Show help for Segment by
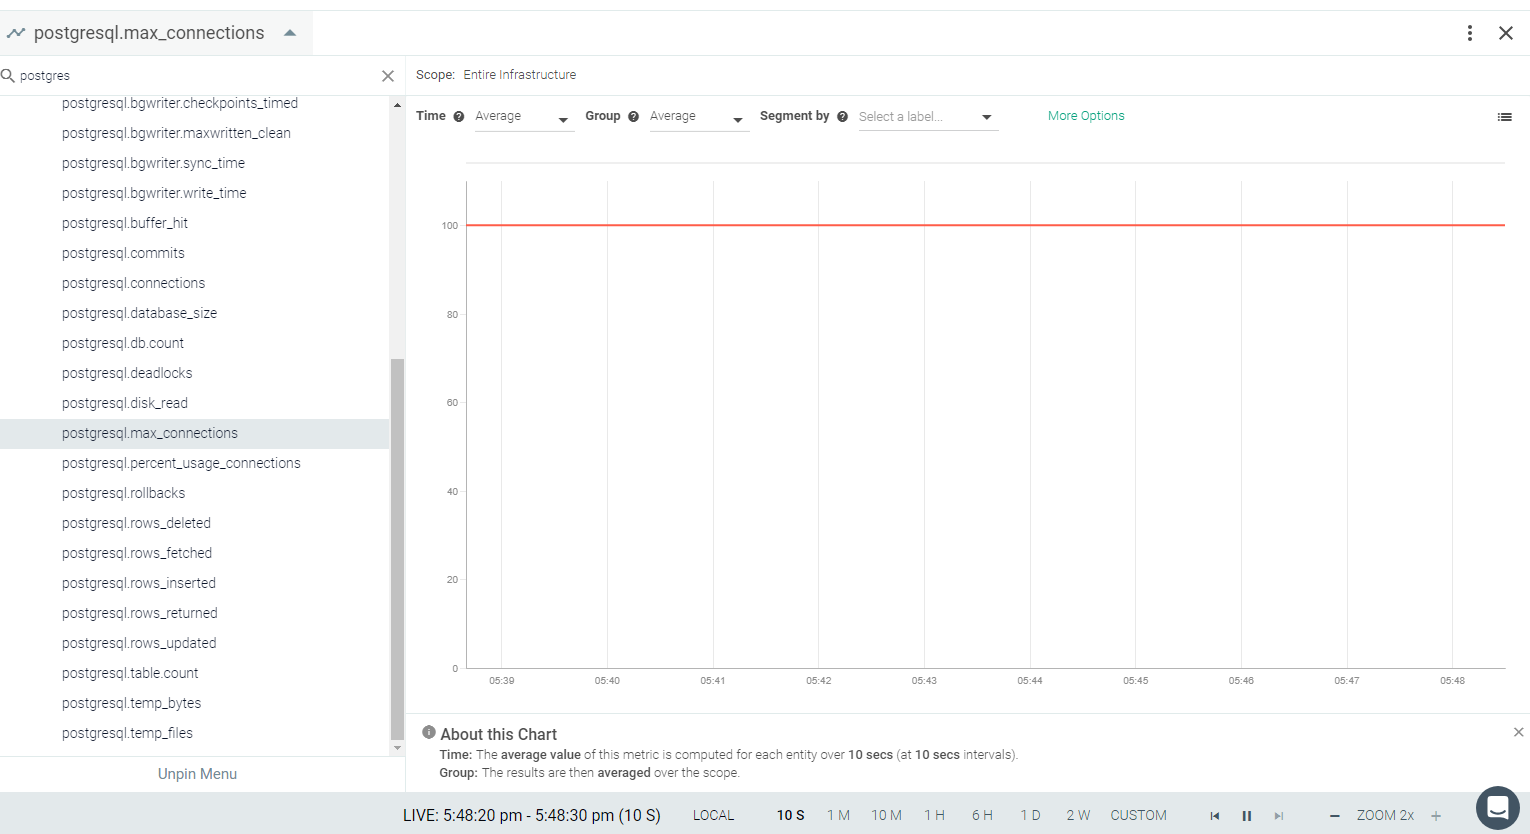 pos(842,117)
